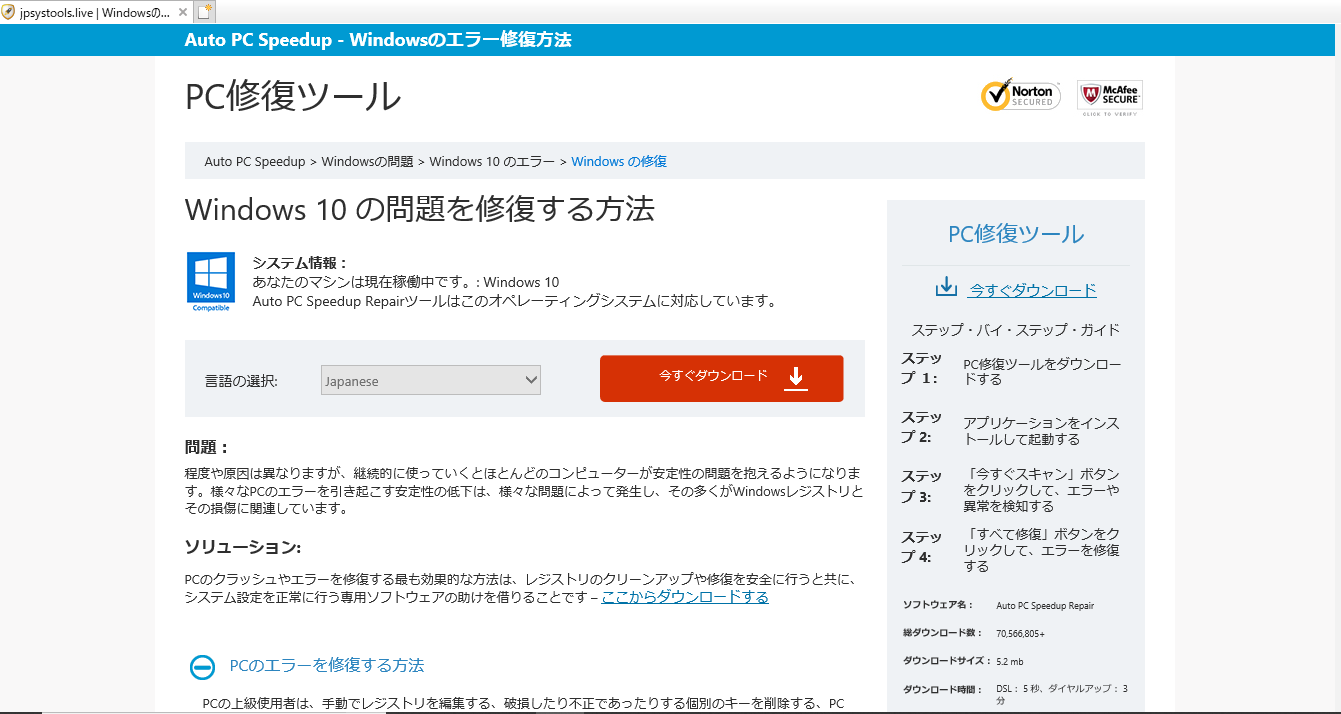The image size is (1341, 714).
Task: Click the システム情報 label
Action: (x=300, y=263)
